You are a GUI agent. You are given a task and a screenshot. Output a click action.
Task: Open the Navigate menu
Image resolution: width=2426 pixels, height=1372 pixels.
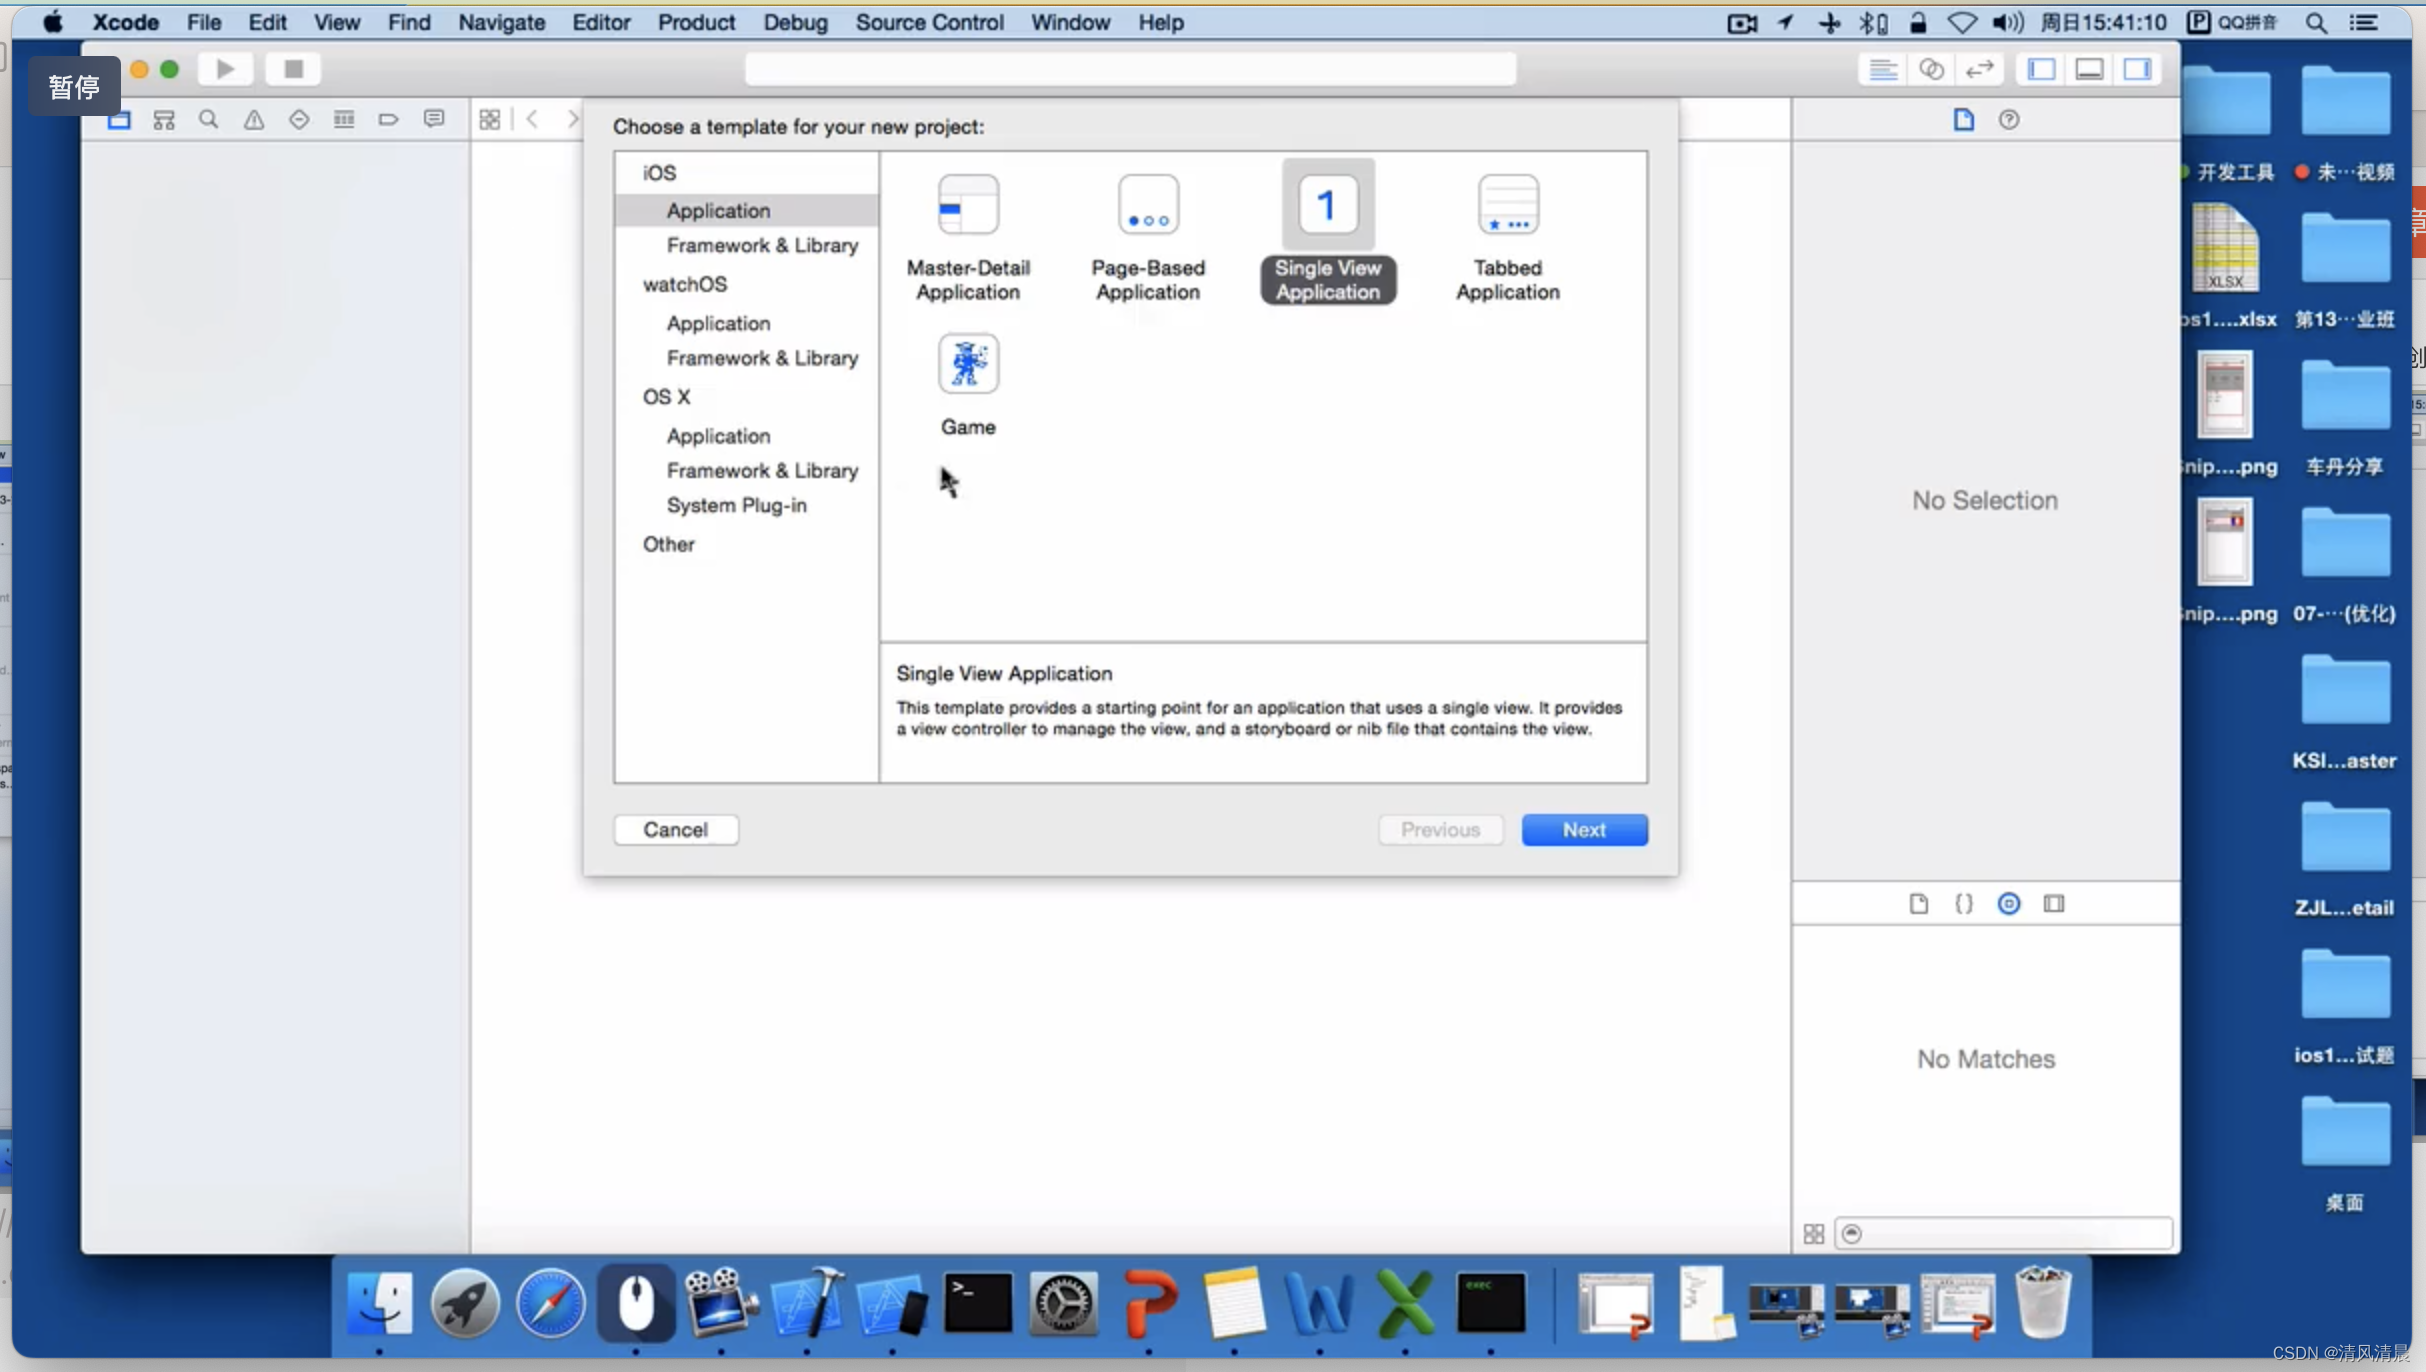tap(501, 22)
